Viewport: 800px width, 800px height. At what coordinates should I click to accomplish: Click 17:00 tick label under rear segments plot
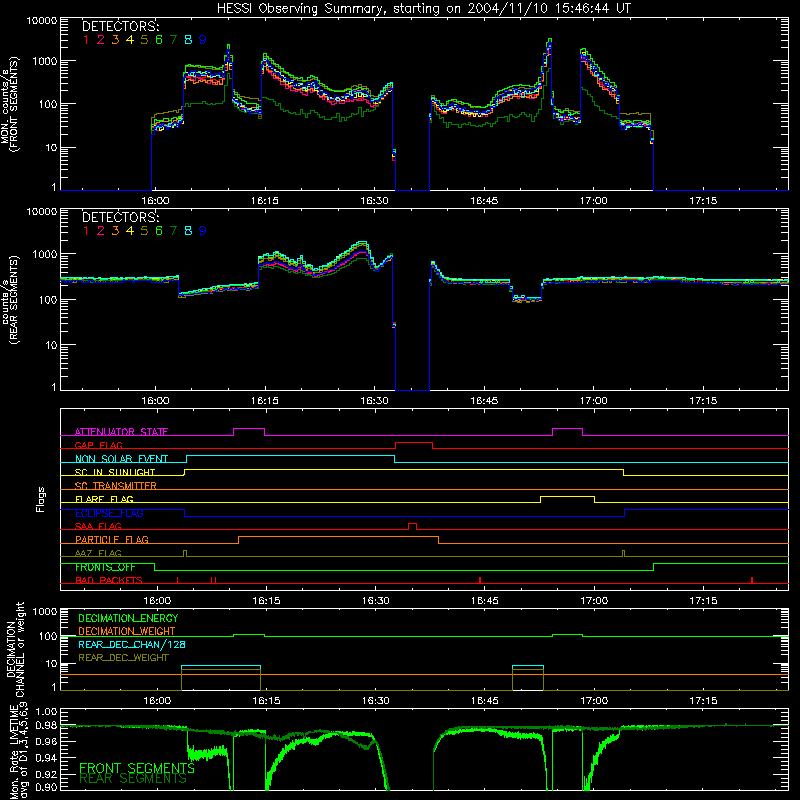click(x=593, y=401)
